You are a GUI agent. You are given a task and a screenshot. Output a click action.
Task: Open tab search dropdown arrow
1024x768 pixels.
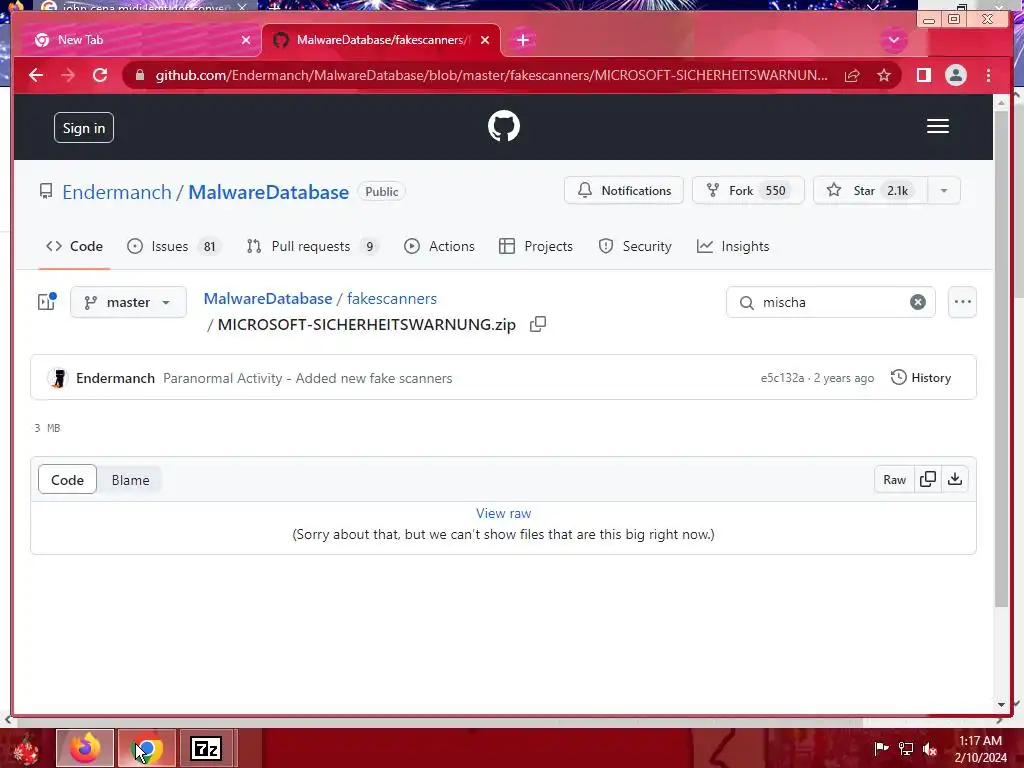[893, 40]
